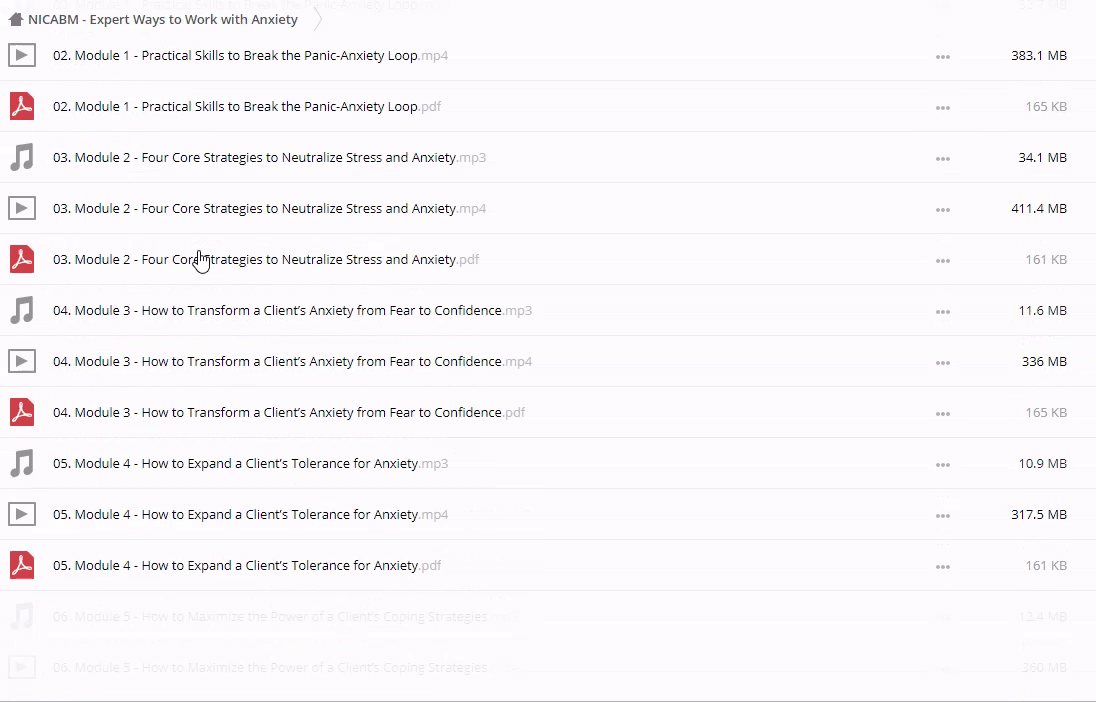
Task: Select the 383.1 MB Module 1 row size
Action: pos(1038,56)
